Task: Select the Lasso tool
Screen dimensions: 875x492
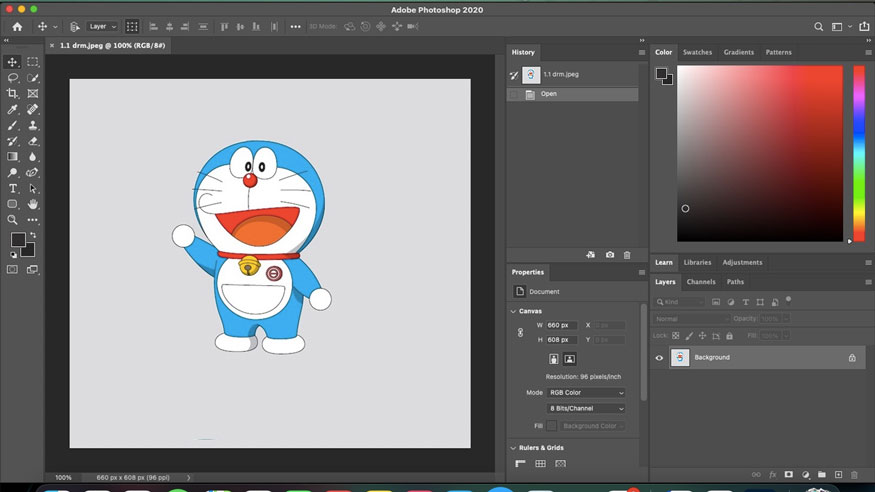Action: [13, 77]
